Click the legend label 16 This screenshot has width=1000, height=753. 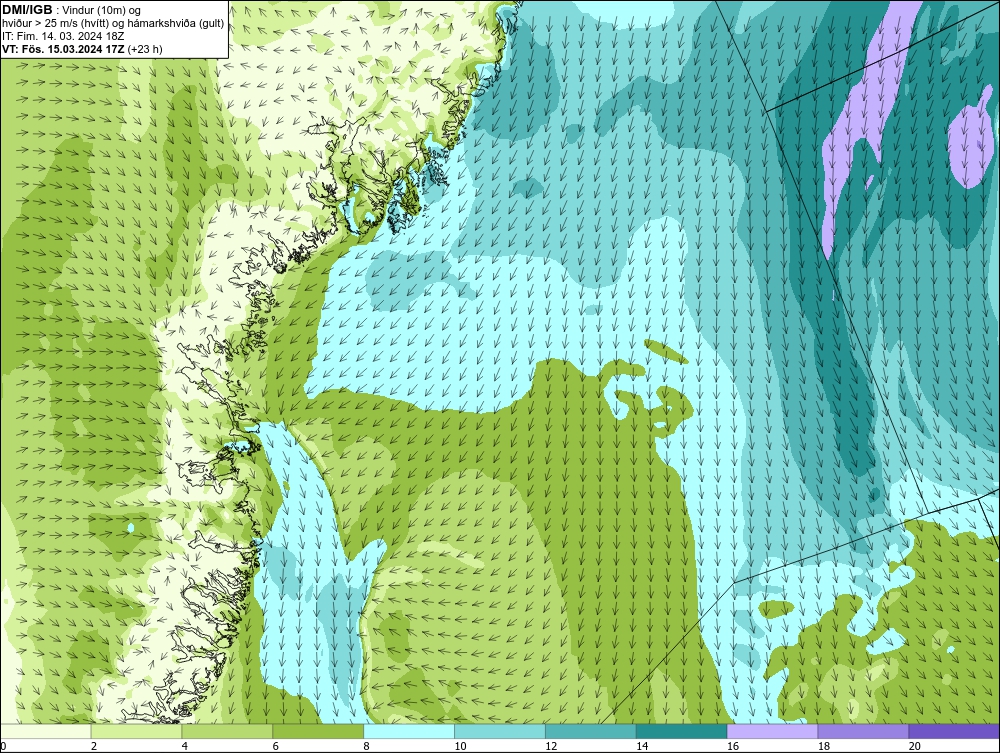tap(733, 746)
